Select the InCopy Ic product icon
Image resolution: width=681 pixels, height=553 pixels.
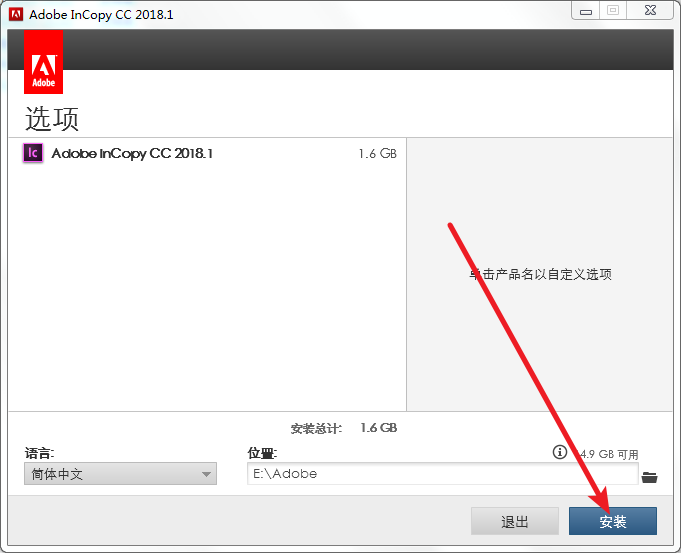(33, 153)
